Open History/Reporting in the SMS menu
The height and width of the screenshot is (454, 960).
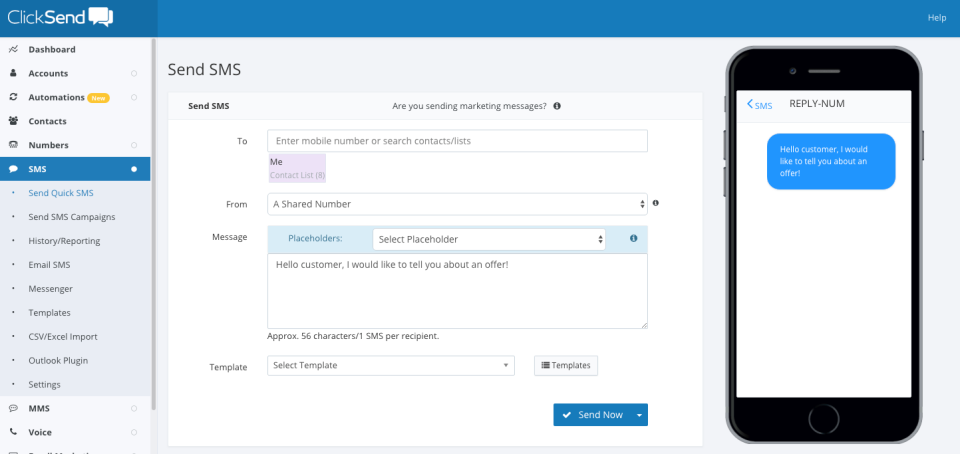(x=64, y=241)
